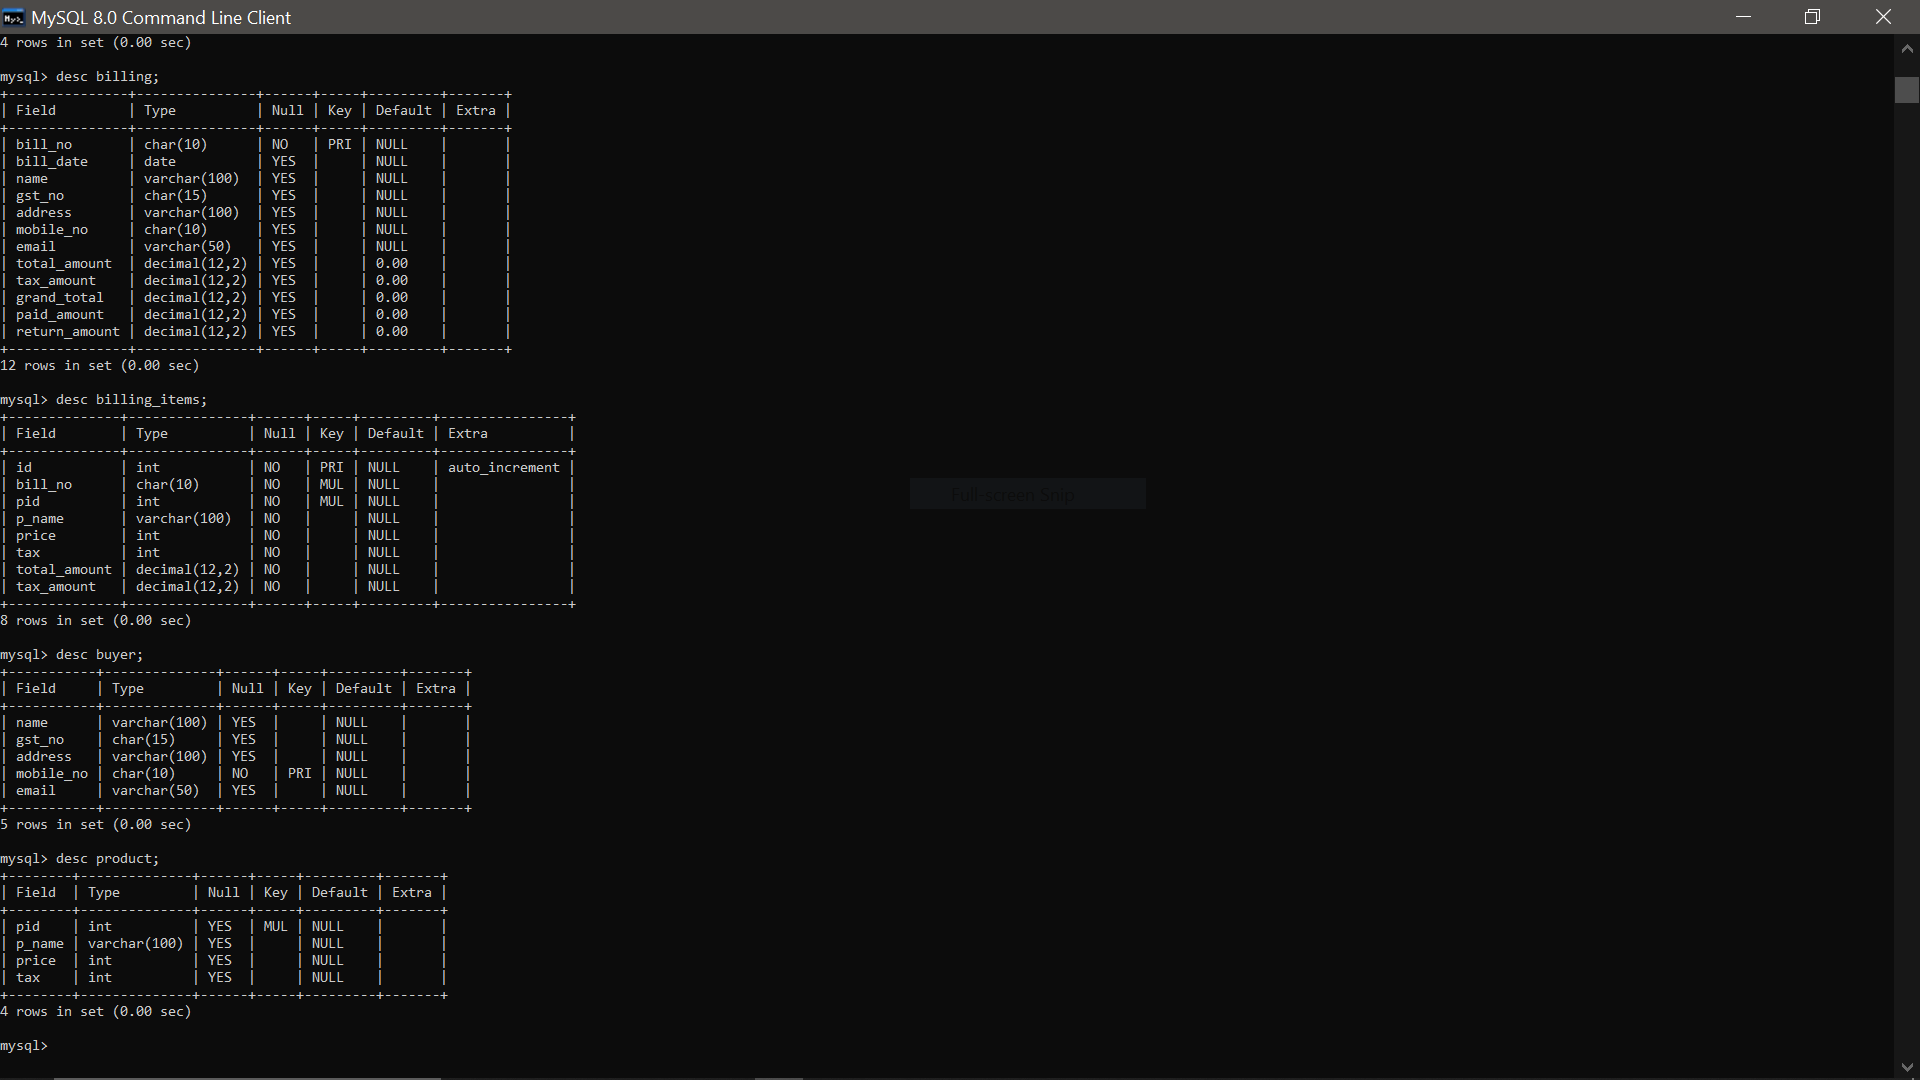
Task: Select the desc buyer; command text
Action: (98, 654)
